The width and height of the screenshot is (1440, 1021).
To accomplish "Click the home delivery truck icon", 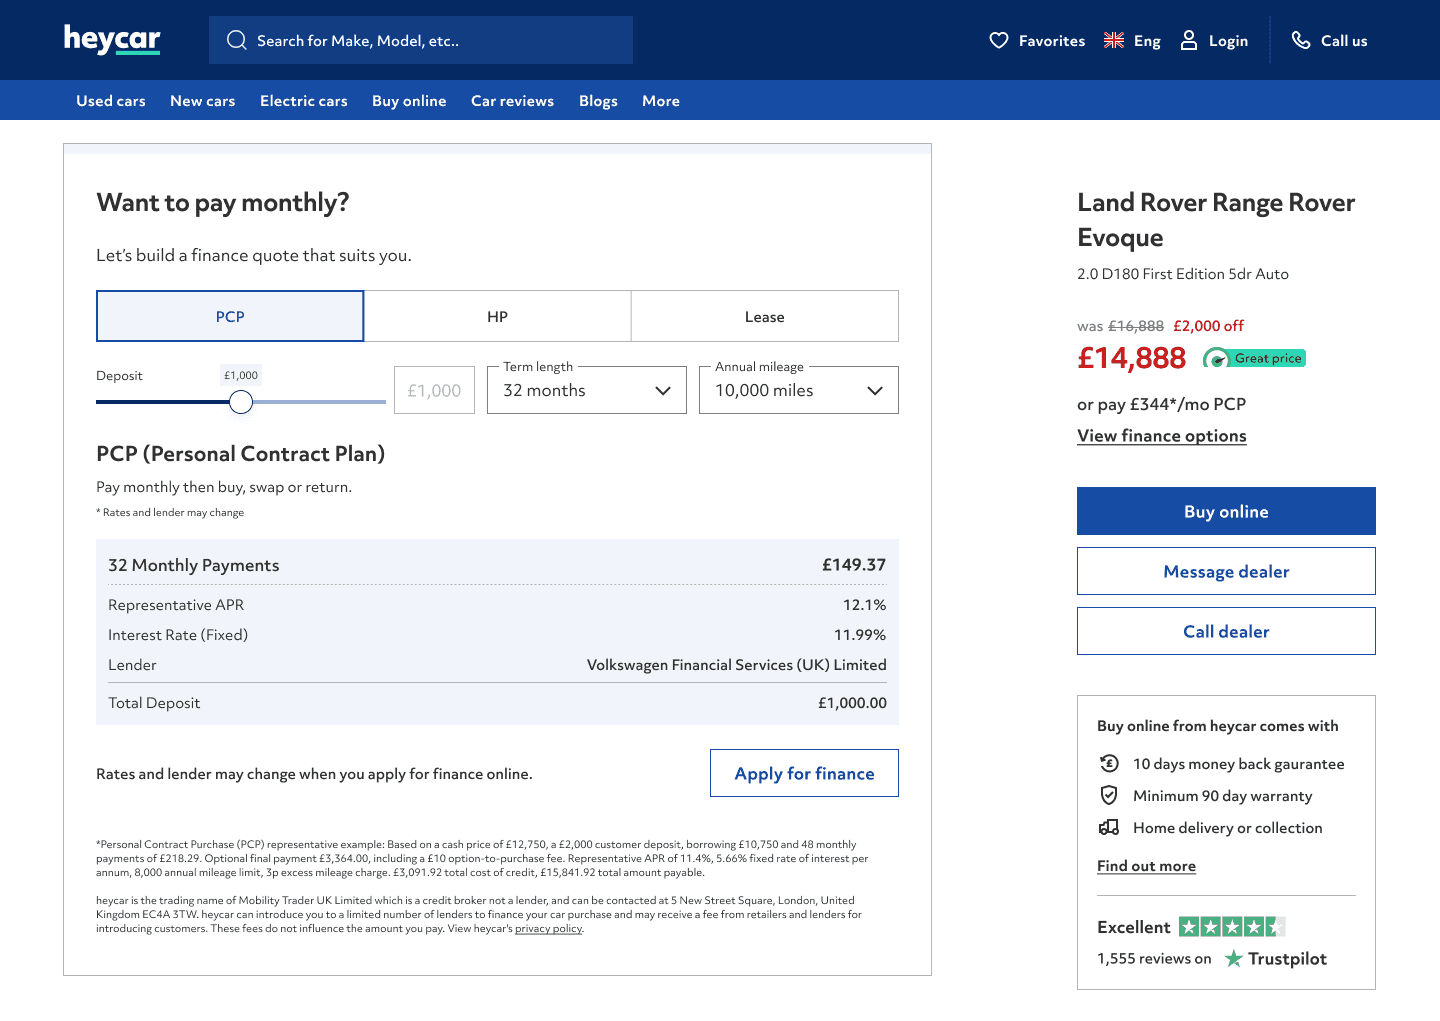I will [x=1109, y=827].
